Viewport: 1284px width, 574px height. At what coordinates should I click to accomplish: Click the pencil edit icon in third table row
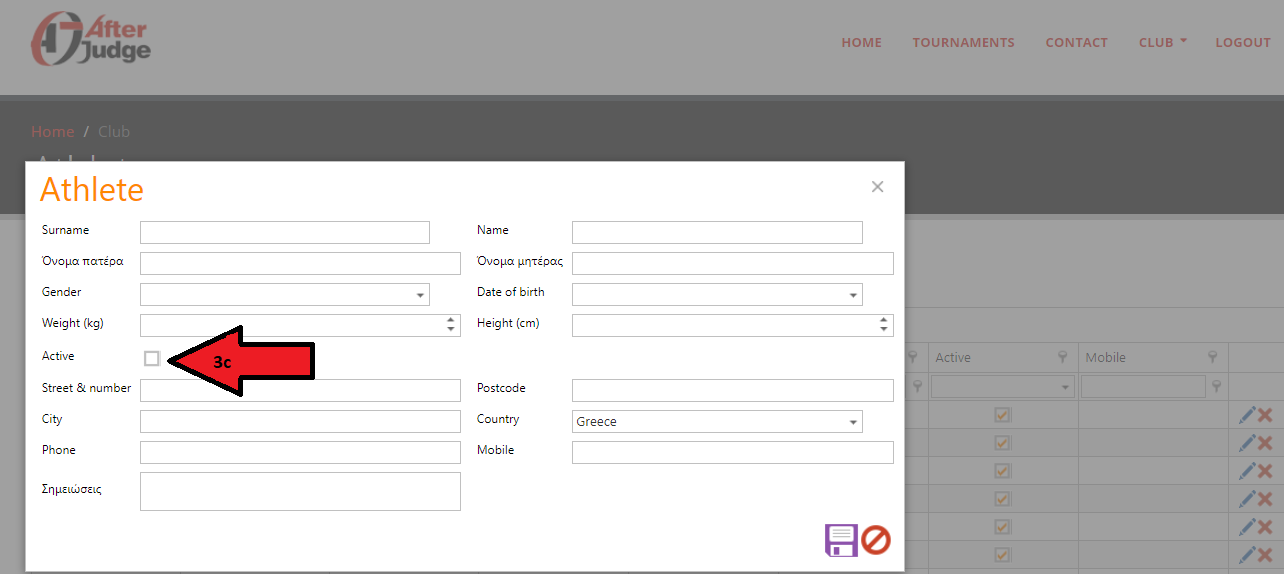(x=1246, y=471)
